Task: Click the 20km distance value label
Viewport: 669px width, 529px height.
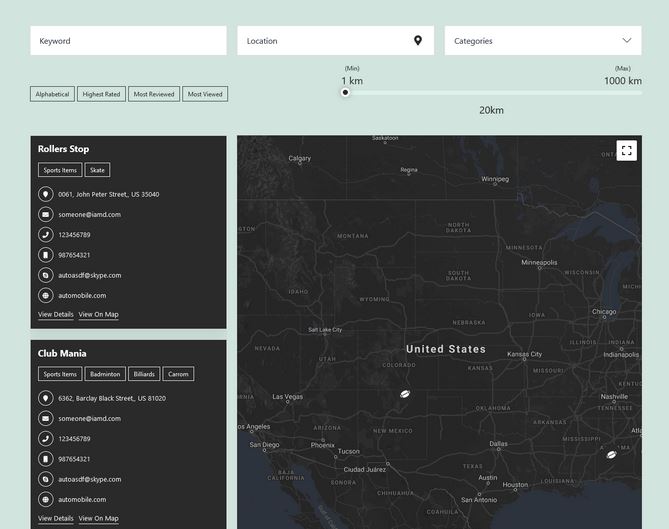Action: (491, 110)
